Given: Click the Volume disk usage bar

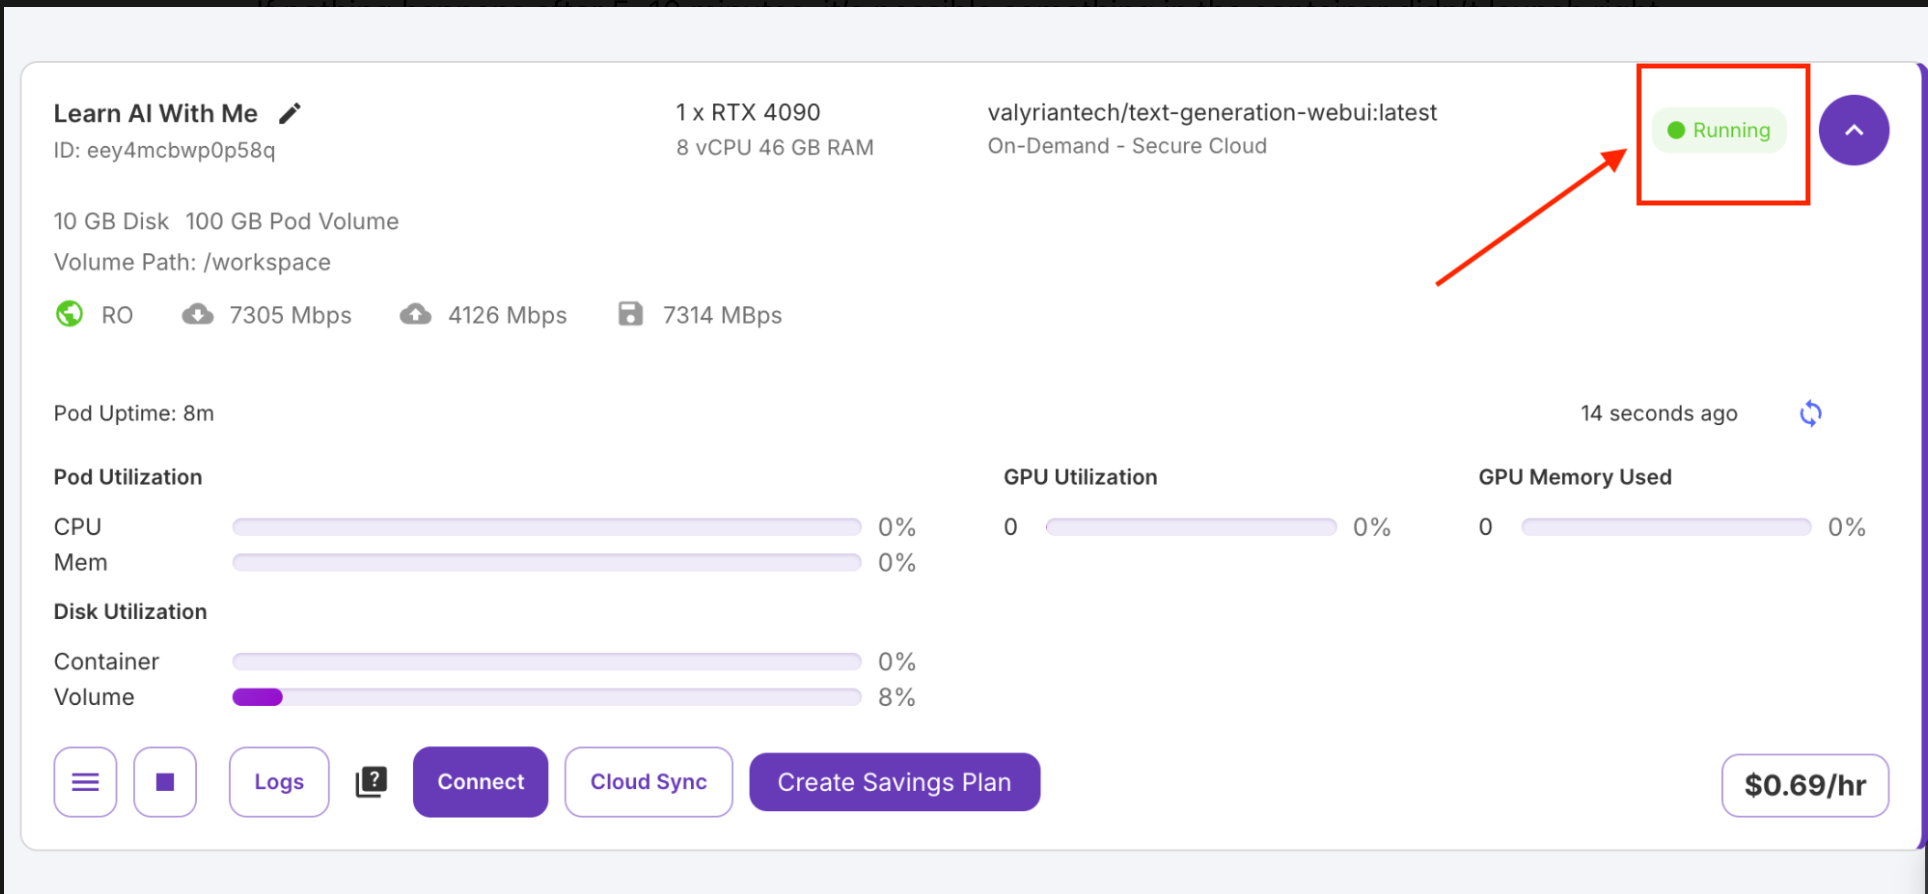Looking at the screenshot, I should [x=546, y=697].
